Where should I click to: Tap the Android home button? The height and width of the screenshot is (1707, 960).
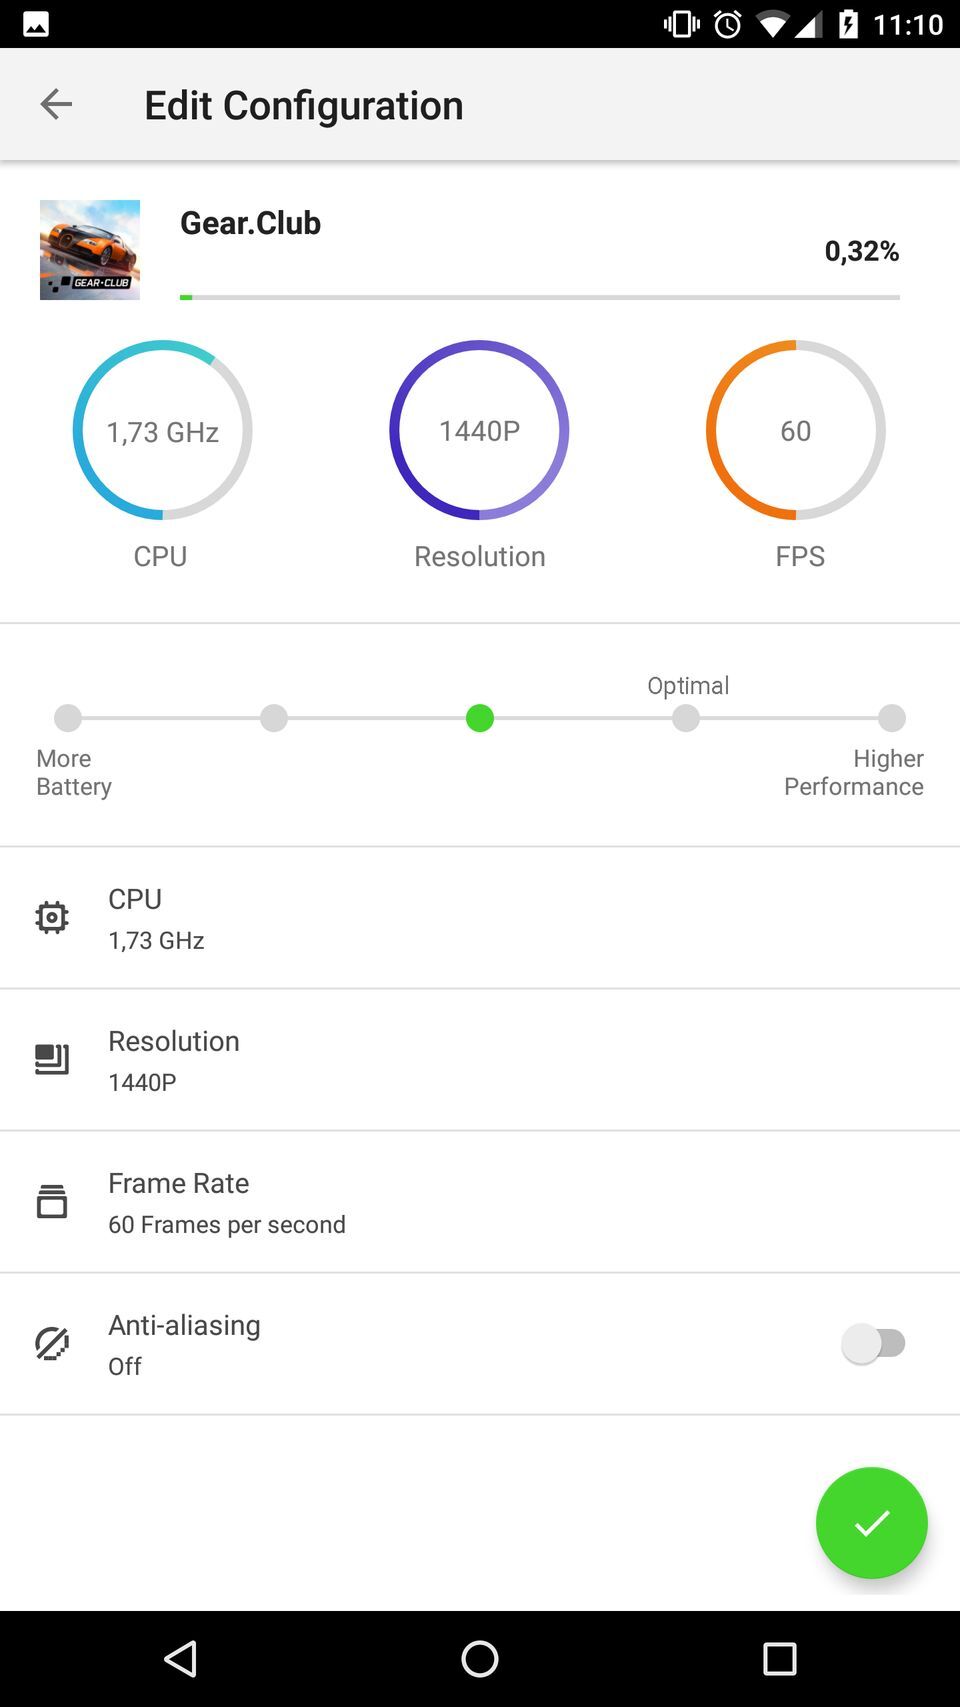tap(480, 1659)
